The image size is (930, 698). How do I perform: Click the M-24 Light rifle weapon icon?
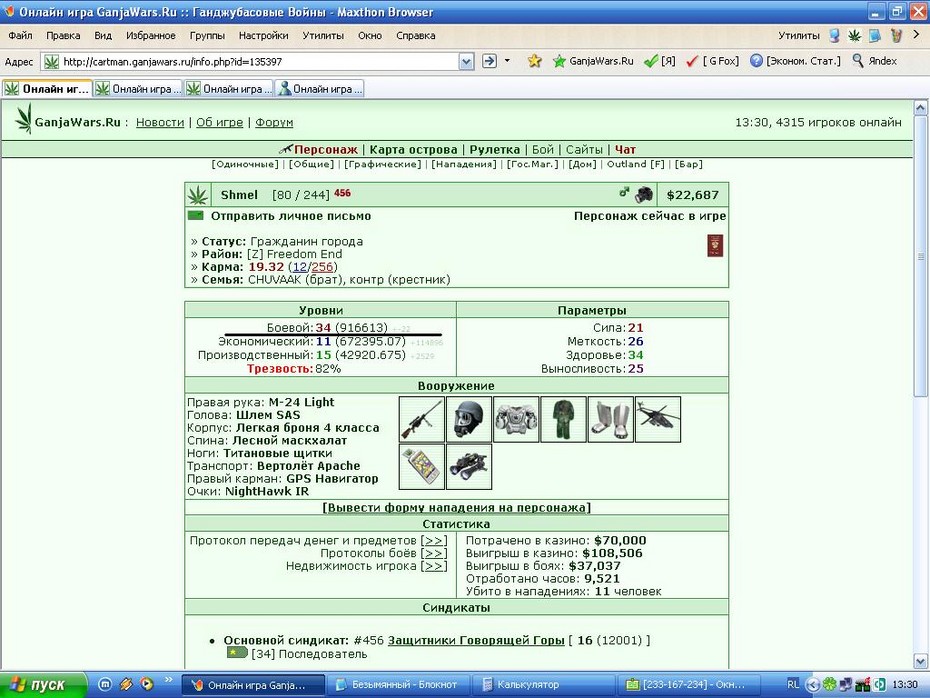click(x=422, y=419)
